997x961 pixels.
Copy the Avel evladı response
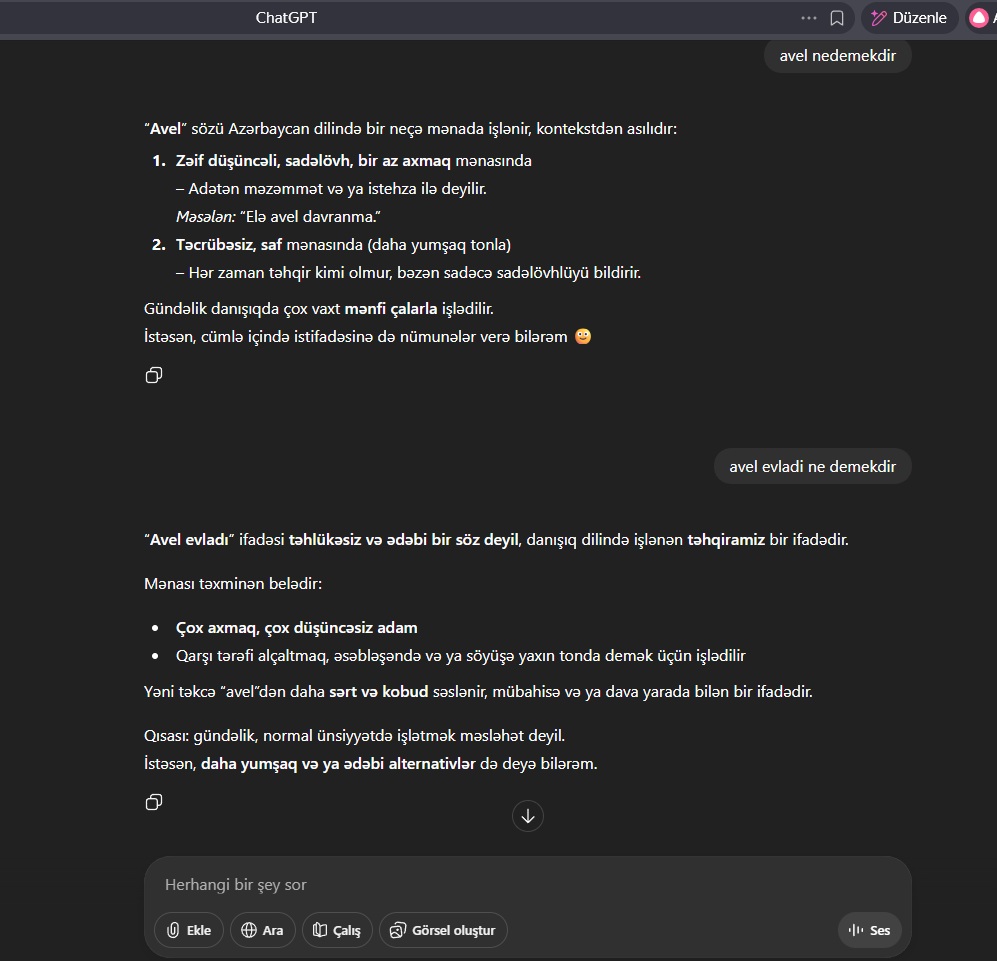154,802
